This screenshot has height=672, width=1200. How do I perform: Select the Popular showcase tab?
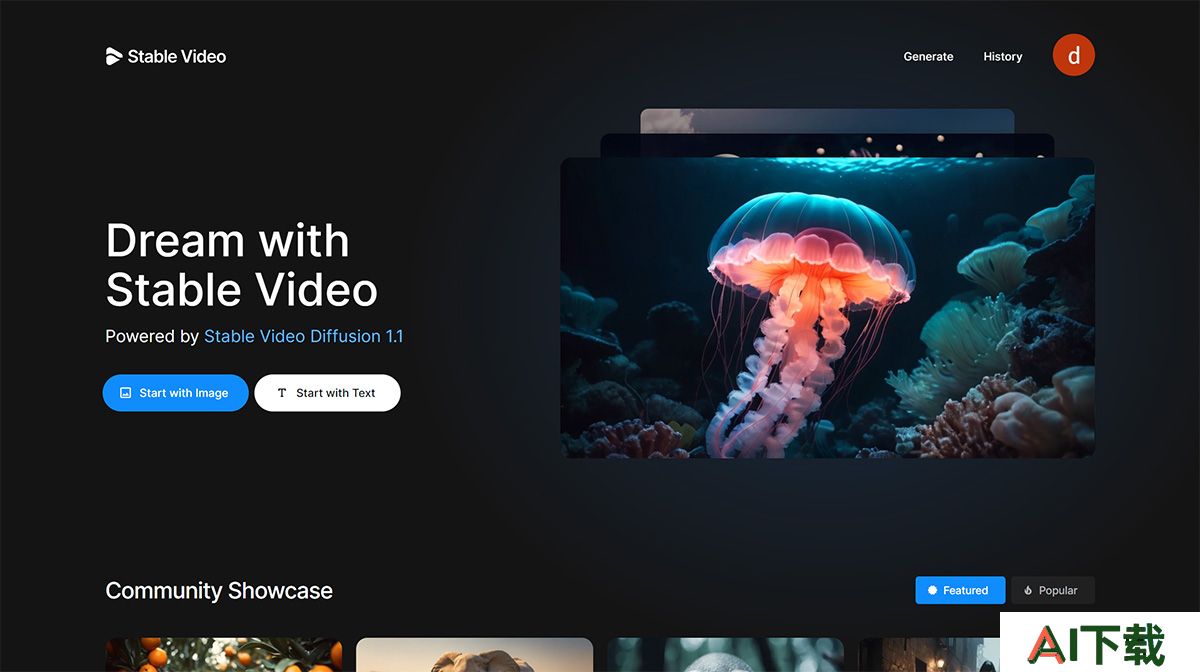click(x=1052, y=590)
